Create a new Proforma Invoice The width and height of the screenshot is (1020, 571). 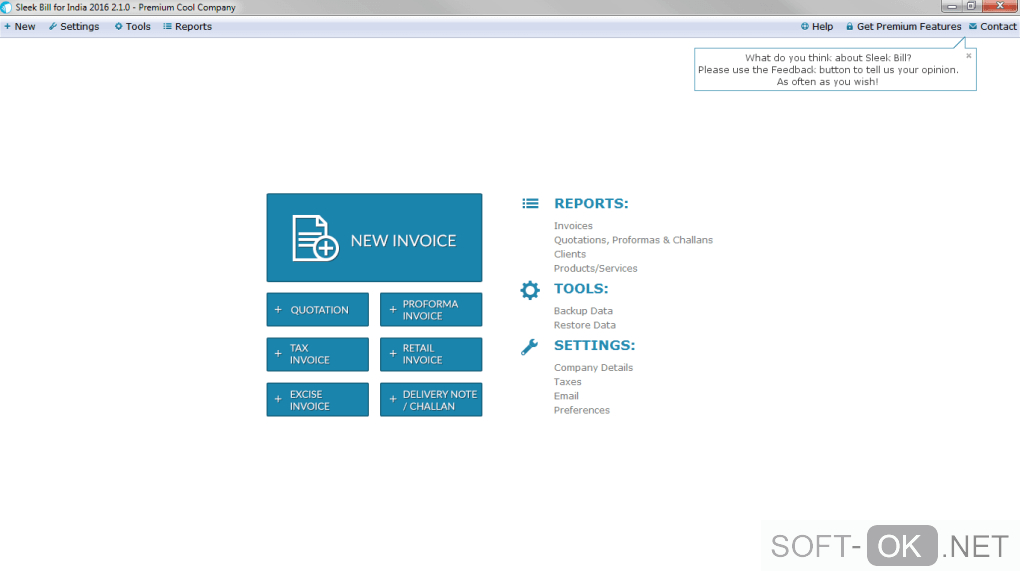click(431, 310)
